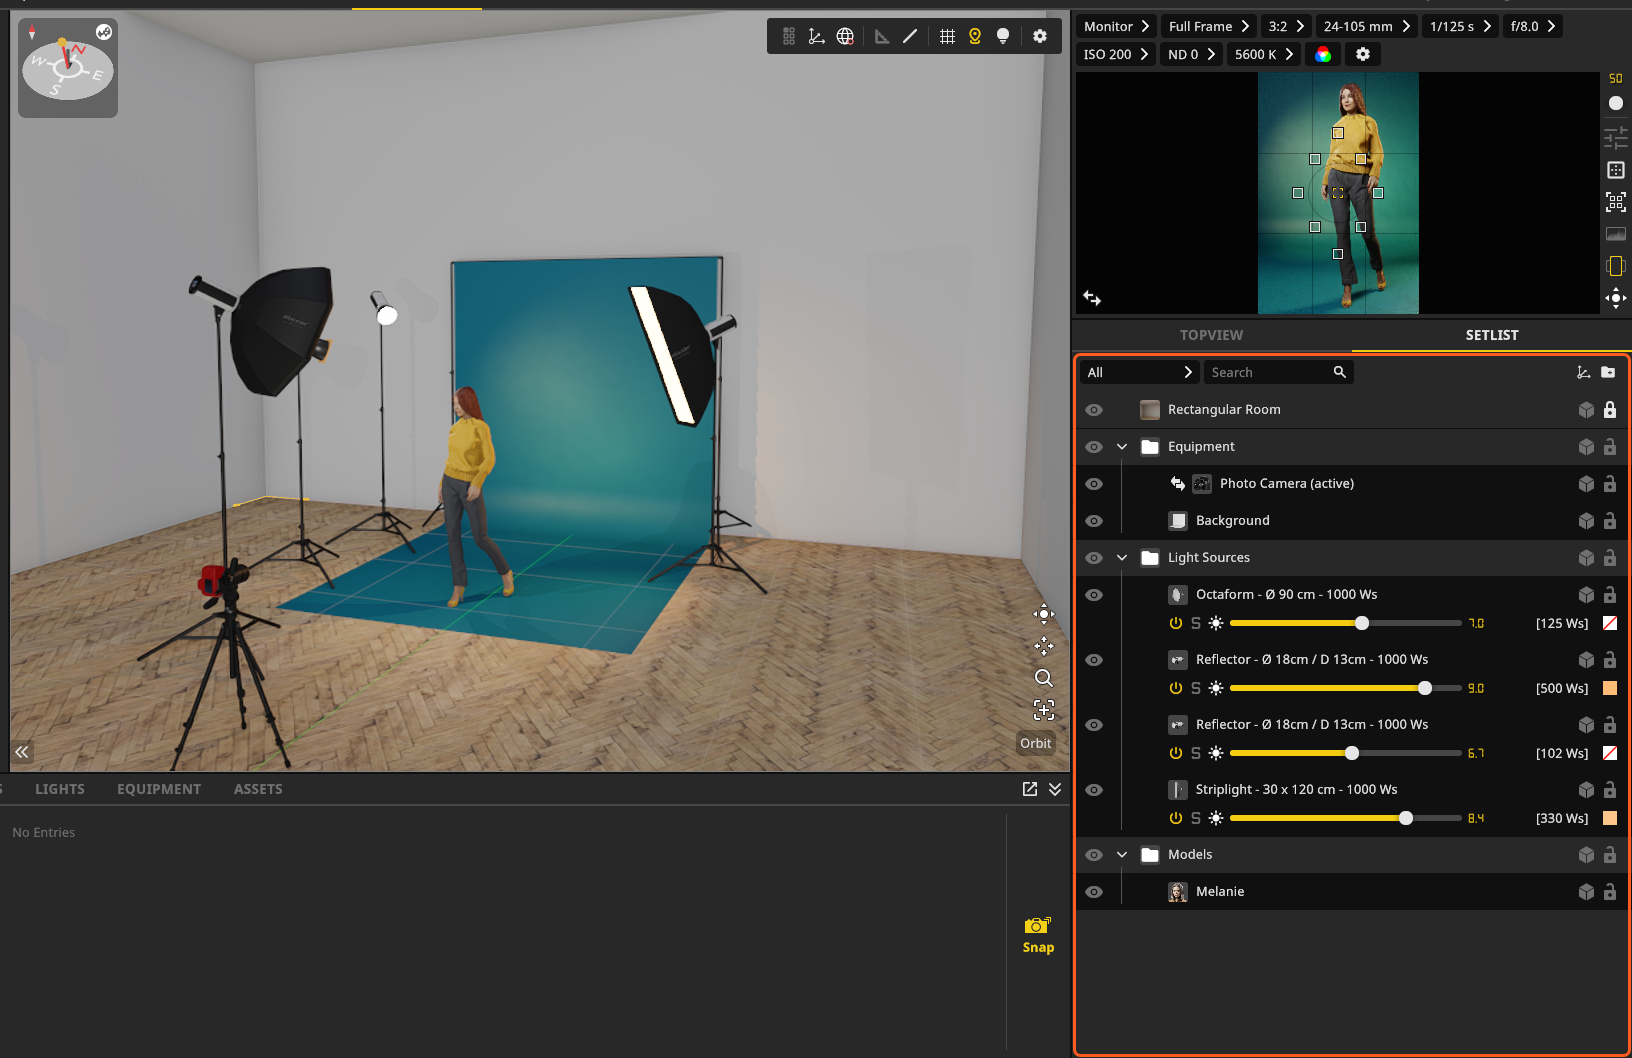Add a new folder in the setlist

click(1608, 372)
